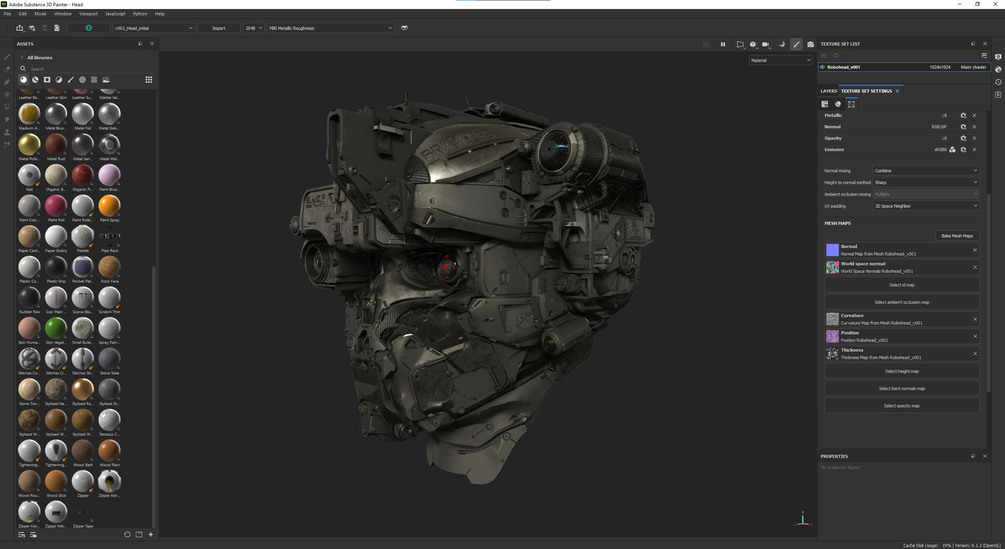
Task: Open the UV padding dropdown
Action: 925,206
